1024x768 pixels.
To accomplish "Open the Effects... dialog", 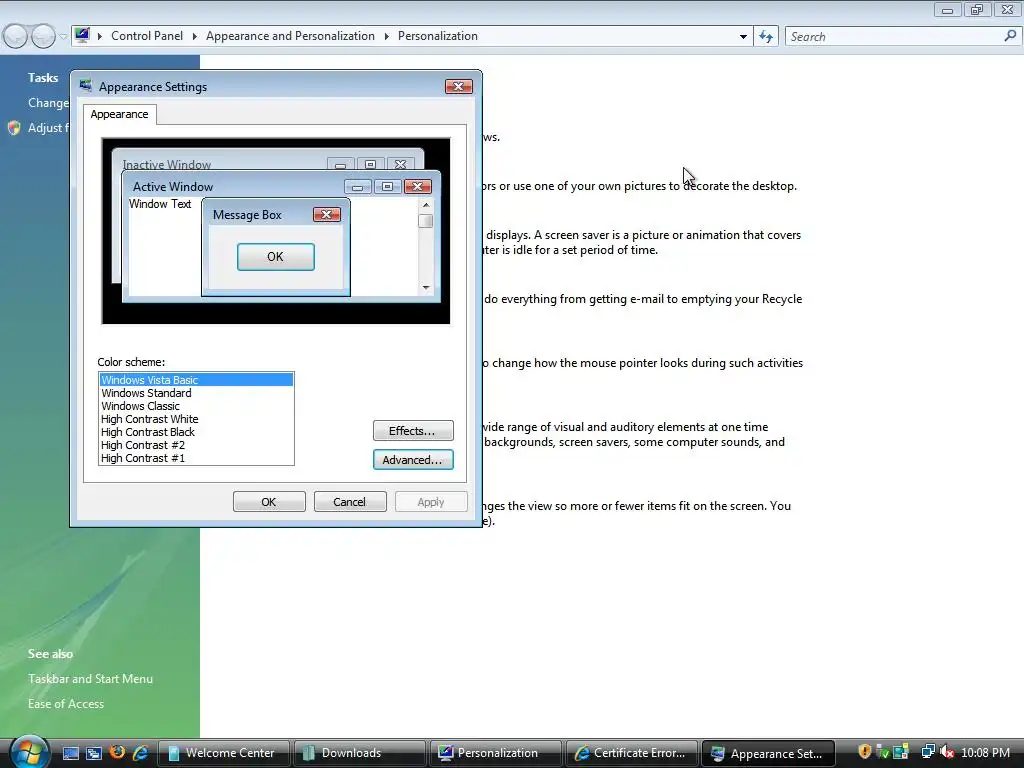I will 413,430.
